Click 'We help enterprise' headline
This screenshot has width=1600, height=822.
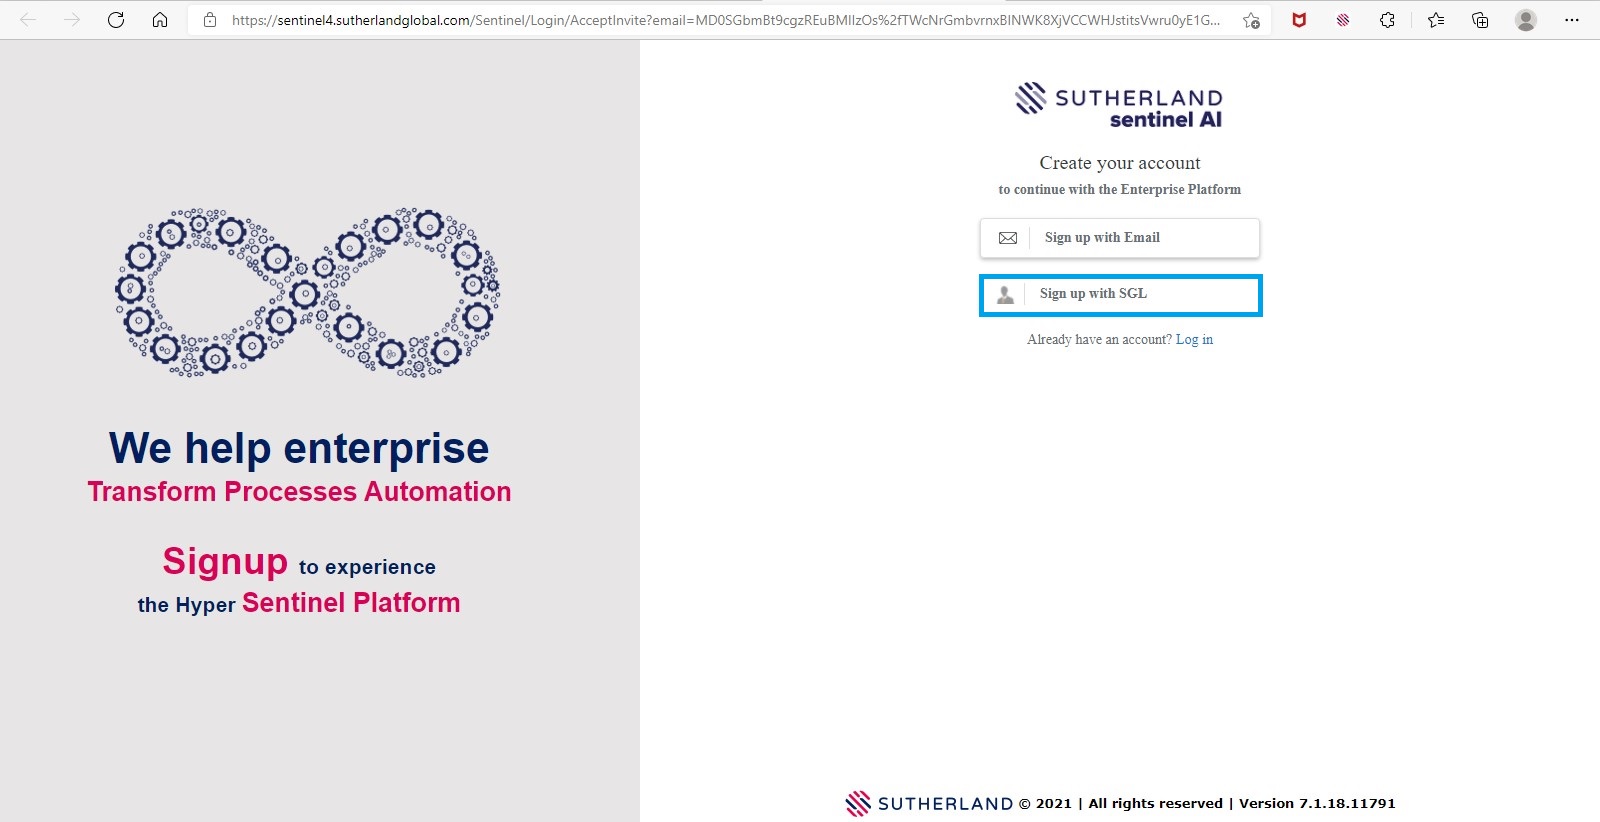[x=299, y=448]
